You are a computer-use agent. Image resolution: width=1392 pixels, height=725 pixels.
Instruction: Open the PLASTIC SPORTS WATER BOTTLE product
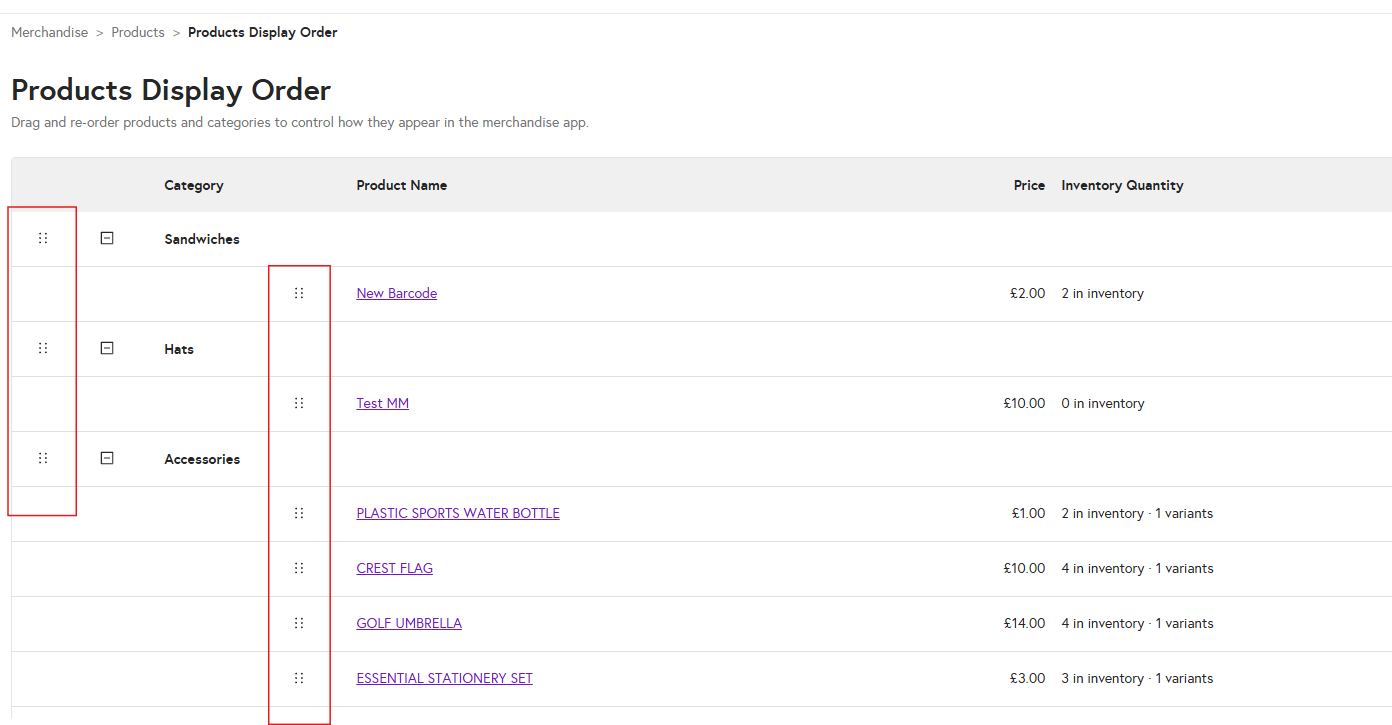458,513
